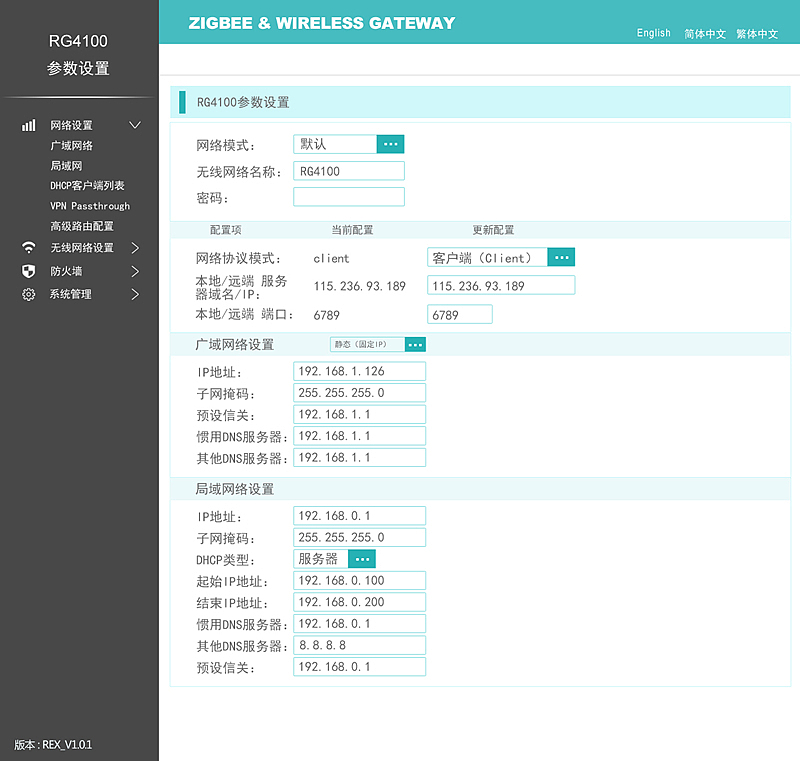800x761 pixels.
Task: Click the LAN IP地址 field 192.168.0.1
Action: click(x=360, y=516)
